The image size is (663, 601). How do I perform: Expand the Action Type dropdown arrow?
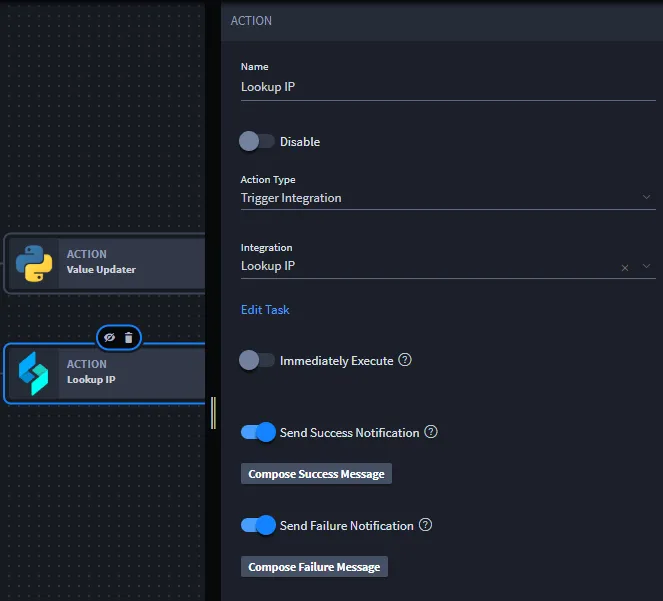point(646,197)
